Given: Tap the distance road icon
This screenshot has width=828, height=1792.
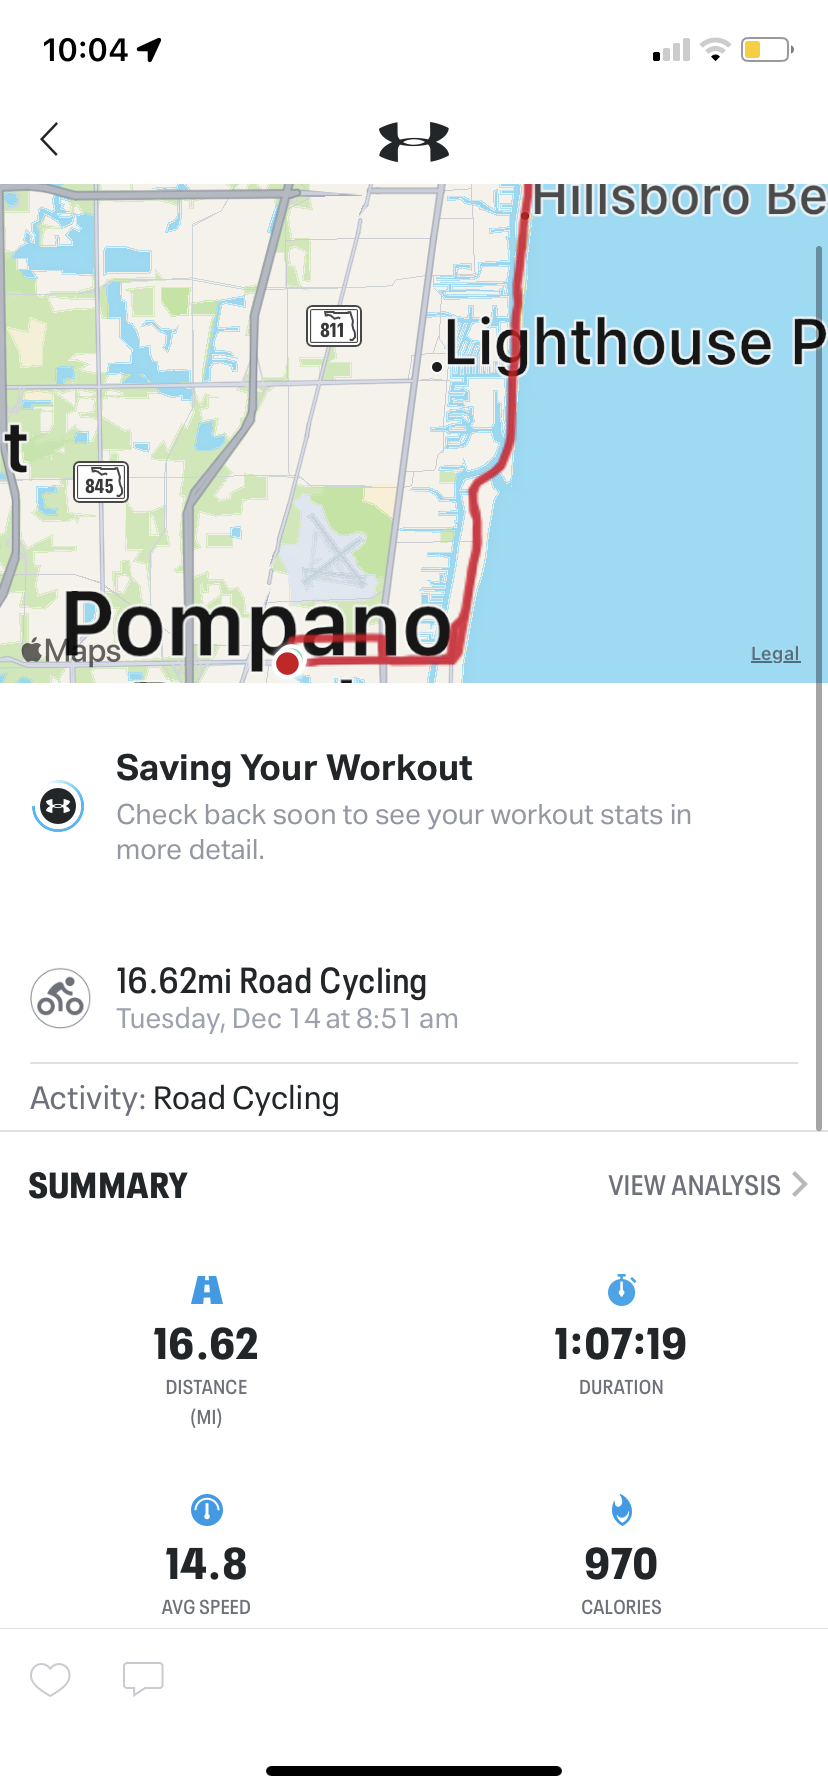Looking at the screenshot, I should click(207, 1290).
